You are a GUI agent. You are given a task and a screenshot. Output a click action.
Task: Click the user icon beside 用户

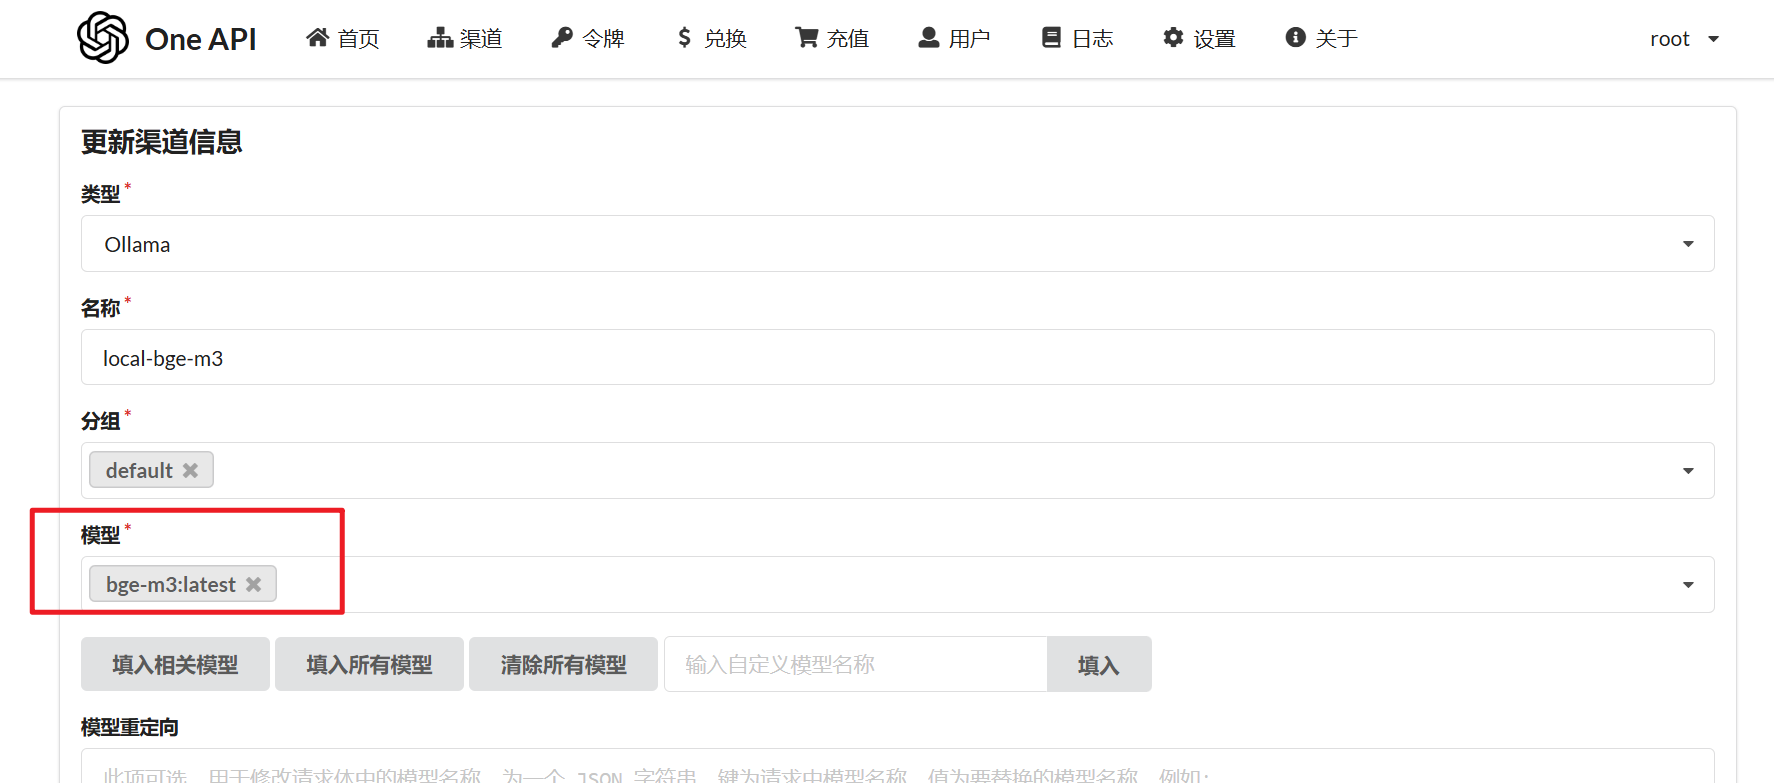pyautogui.click(x=929, y=38)
